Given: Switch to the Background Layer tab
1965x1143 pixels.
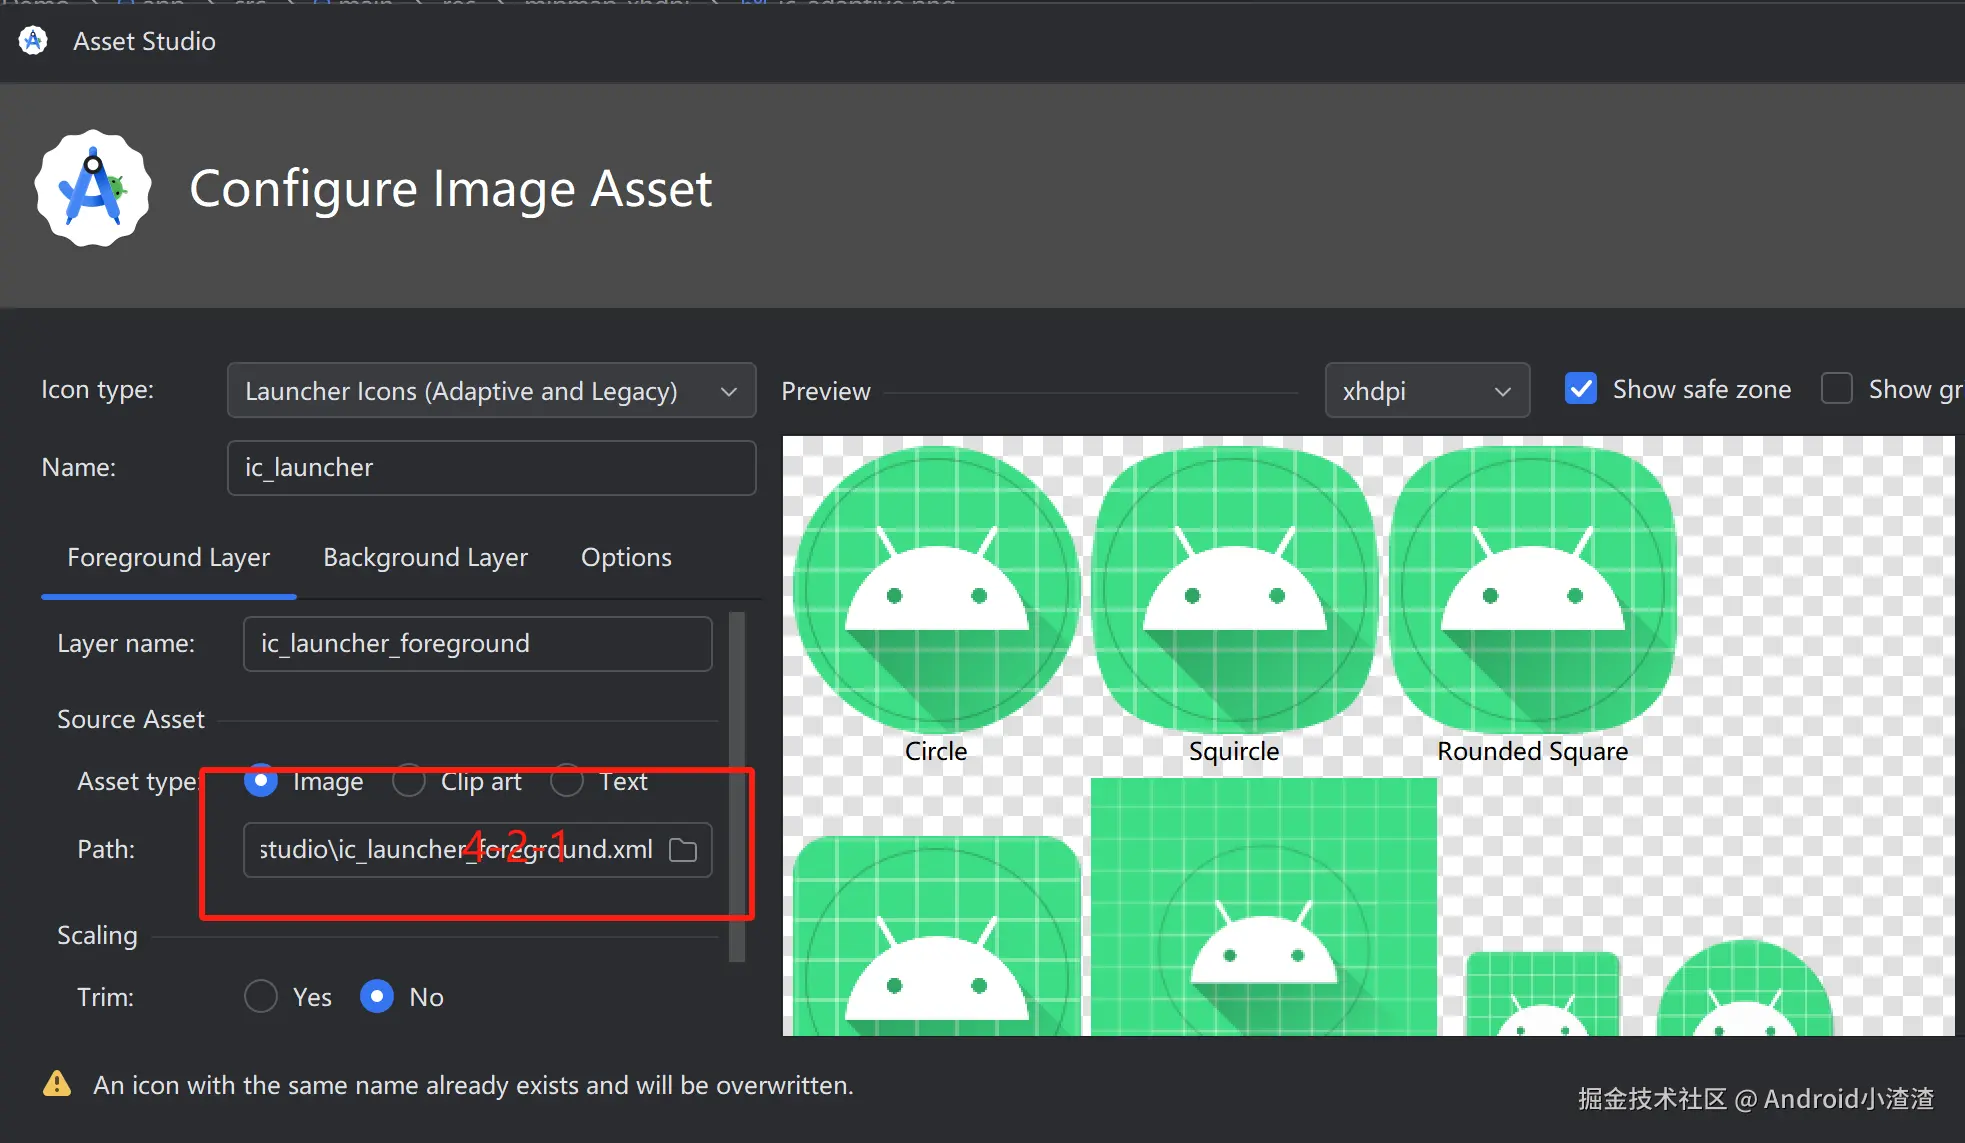Looking at the screenshot, I should pyautogui.click(x=425, y=557).
